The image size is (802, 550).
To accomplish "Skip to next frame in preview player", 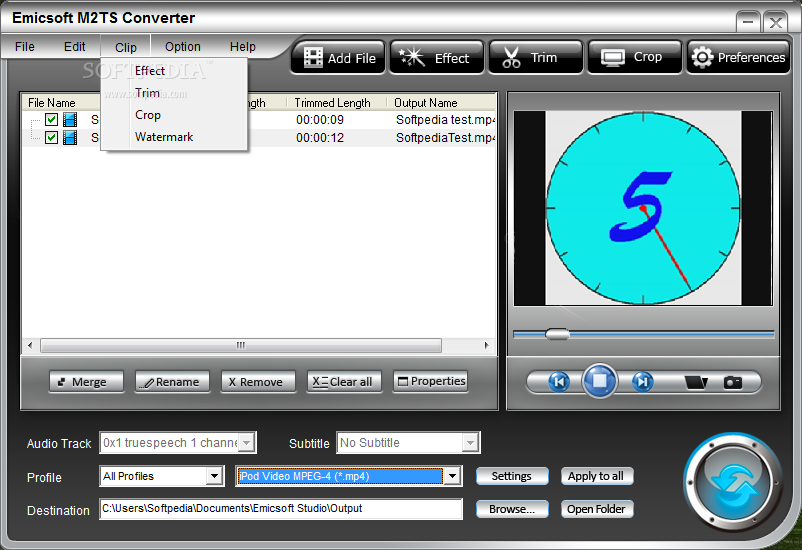I will click(x=642, y=382).
